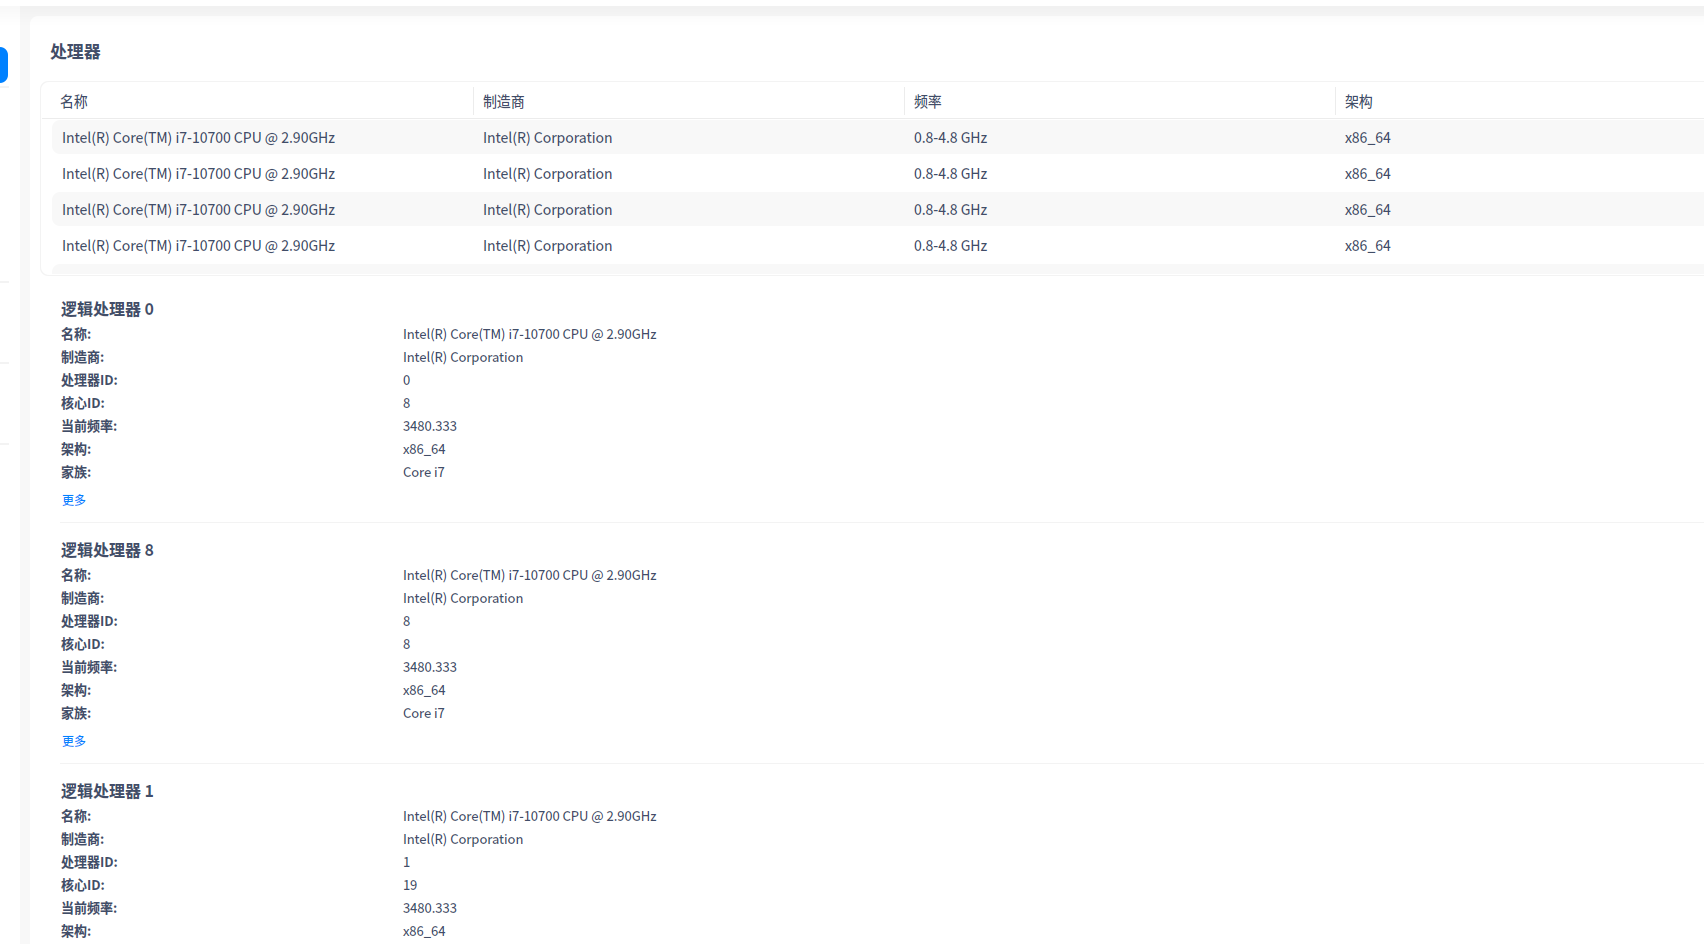The height and width of the screenshot is (944, 1704).
Task: Click the 制造商: label in 逻辑处理器 1
Action: [83, 839]
